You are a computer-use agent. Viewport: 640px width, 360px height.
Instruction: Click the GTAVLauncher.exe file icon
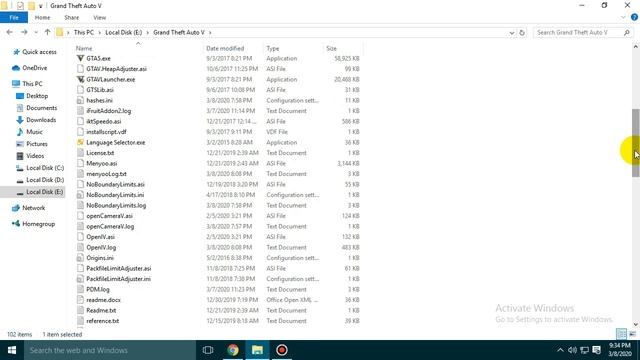click(x=80, y=79)
